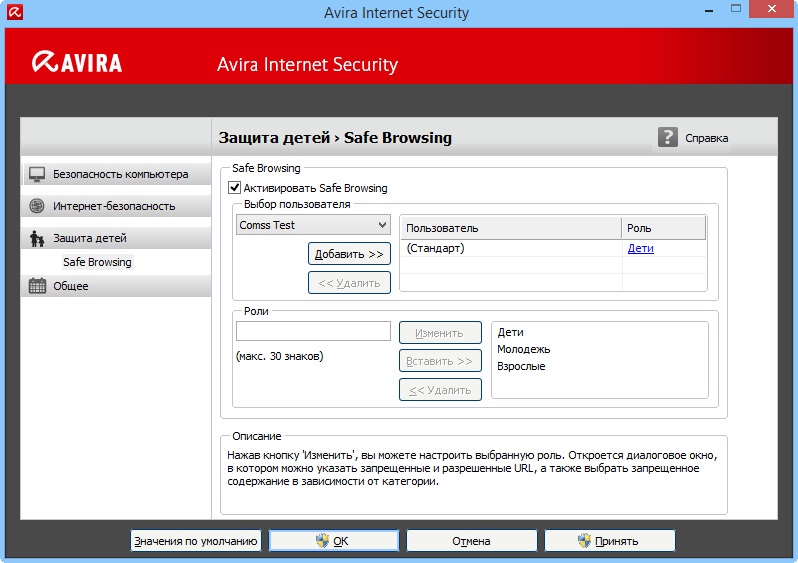Click the globe icon for internet security
Screen dimensions: 798x563
tap(37, 206)
